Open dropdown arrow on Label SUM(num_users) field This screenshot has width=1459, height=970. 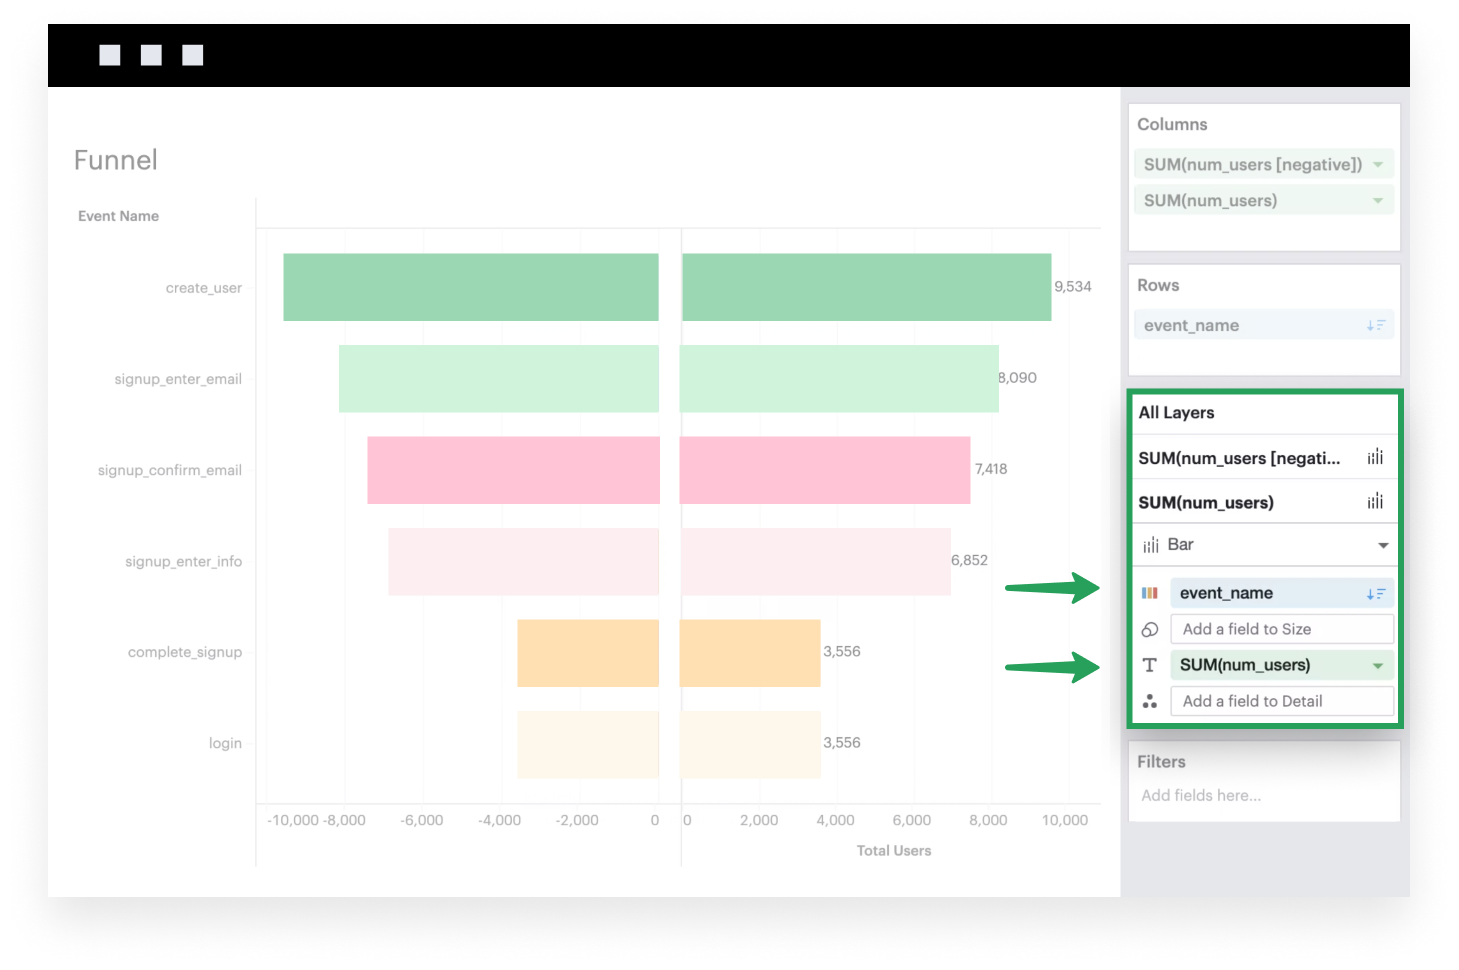point(1378,665)
